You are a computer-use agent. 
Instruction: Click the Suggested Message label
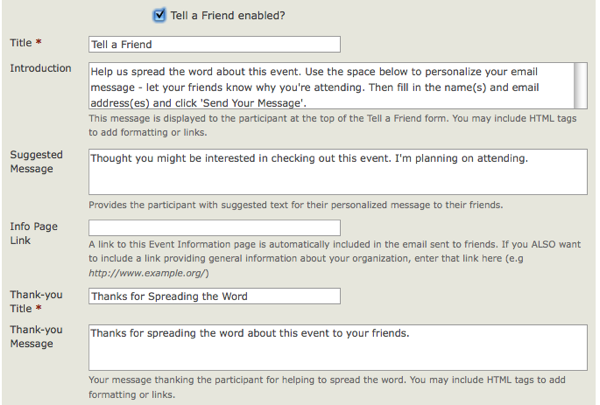tap(36, 163)
